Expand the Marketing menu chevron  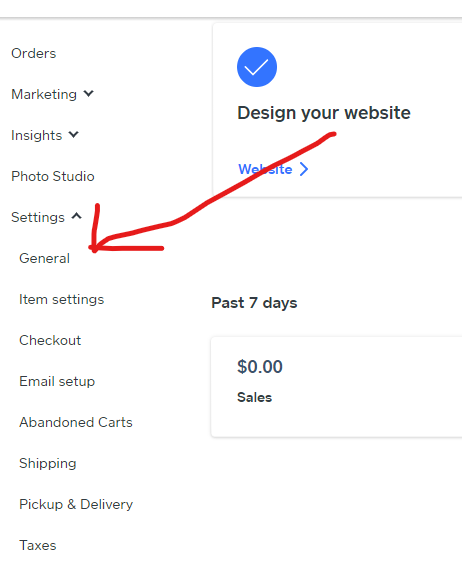(x=88, y=94)
